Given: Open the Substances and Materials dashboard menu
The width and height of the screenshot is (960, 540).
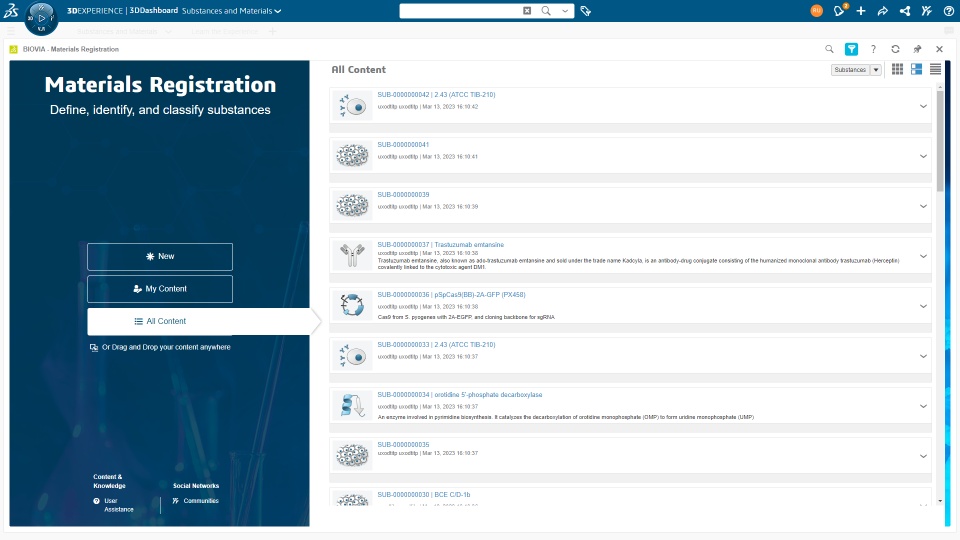Looking at the screenshot, I should tap(231, 11).
